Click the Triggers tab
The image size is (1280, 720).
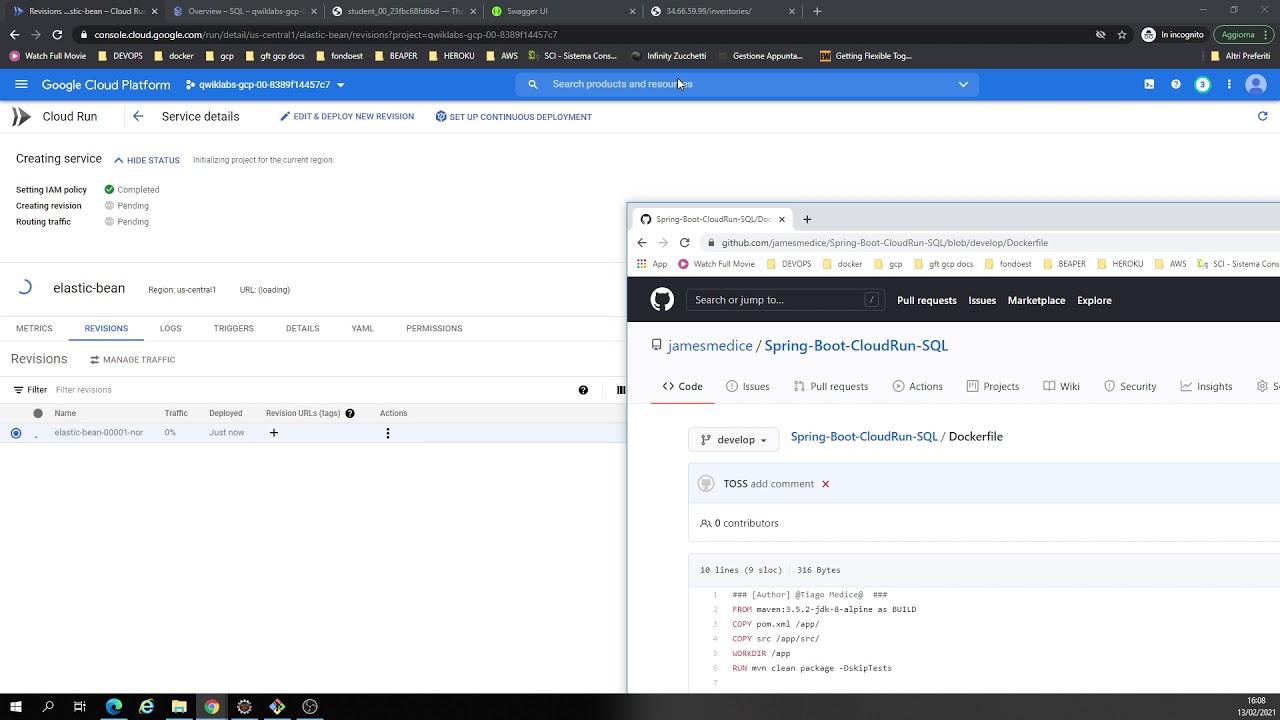[x=233, y=328]
